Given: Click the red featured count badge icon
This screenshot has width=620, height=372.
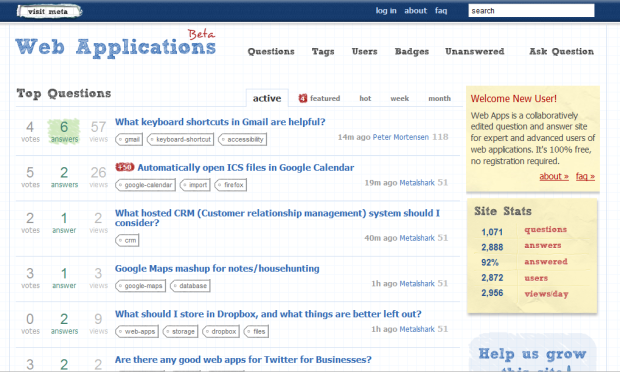Looking at the screenshot, I should 302,98.
